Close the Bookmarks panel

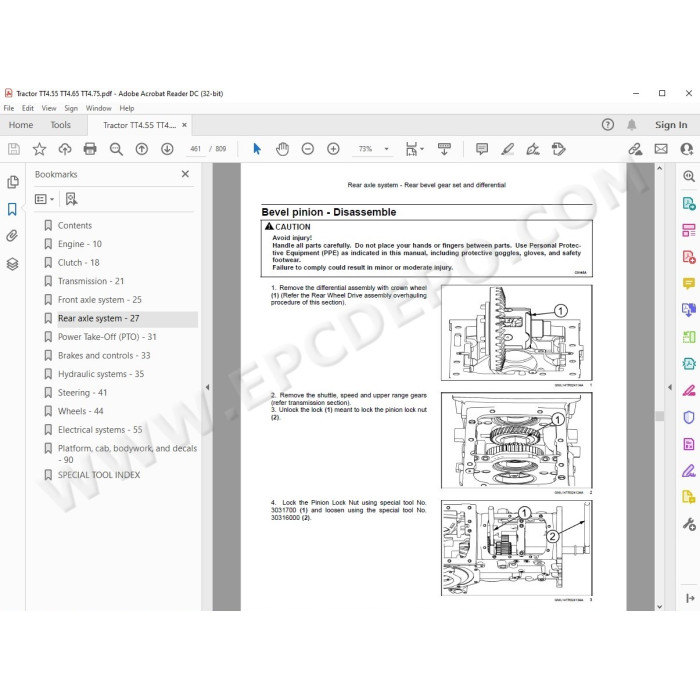[185, 174]
